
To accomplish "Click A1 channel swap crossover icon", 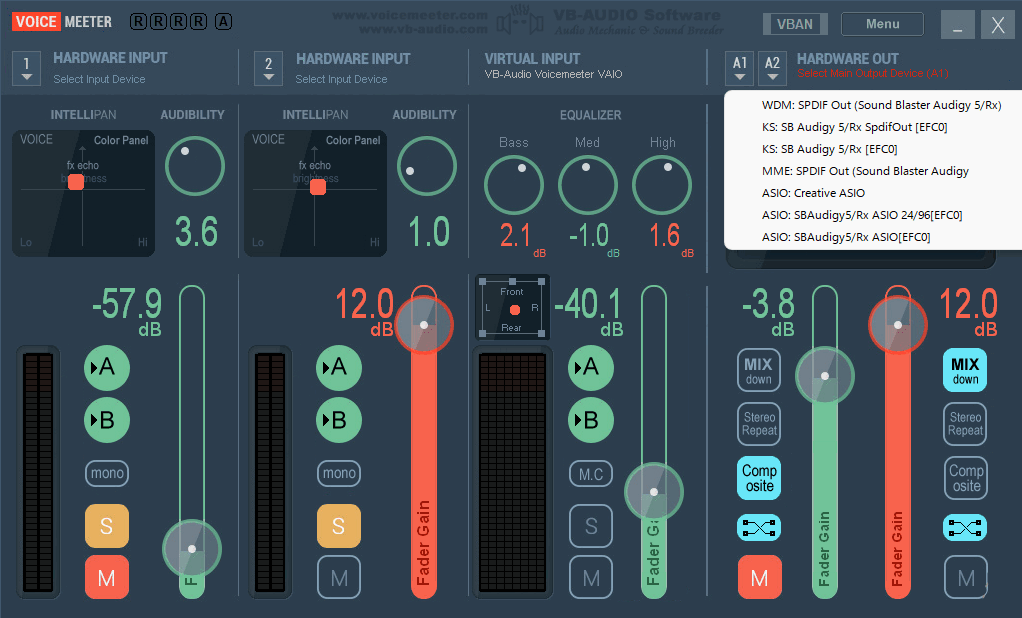I will [759, 527].
